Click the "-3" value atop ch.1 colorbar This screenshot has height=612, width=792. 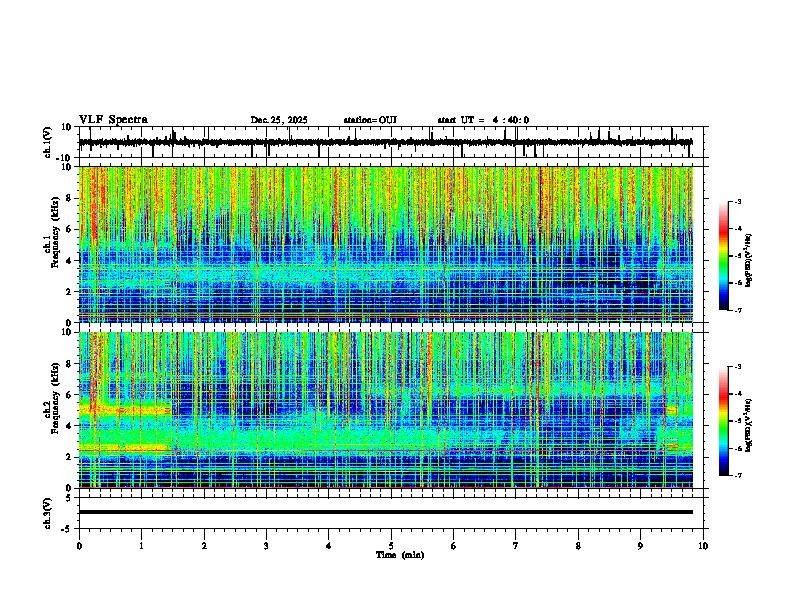(x=738, y=201)
